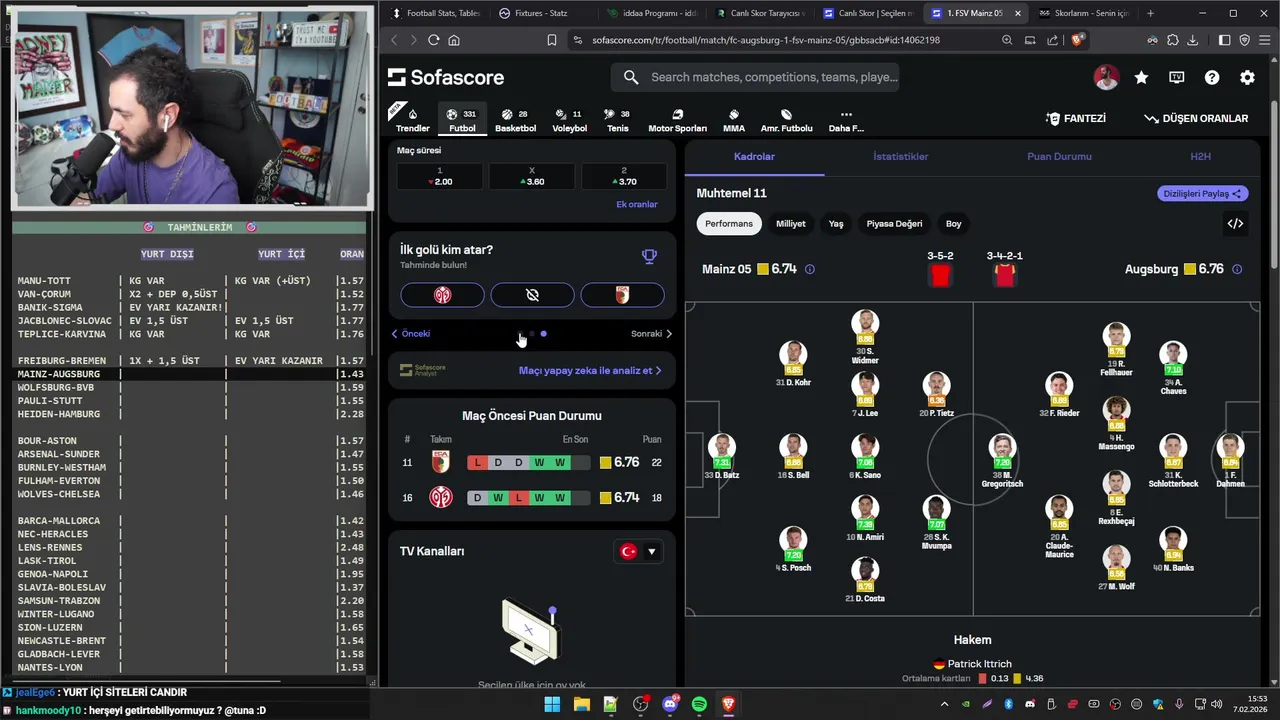Viewport: 1280px width, 720px height.
Task: Click the embed code icon for lineups
Action: pos(1235,223)
